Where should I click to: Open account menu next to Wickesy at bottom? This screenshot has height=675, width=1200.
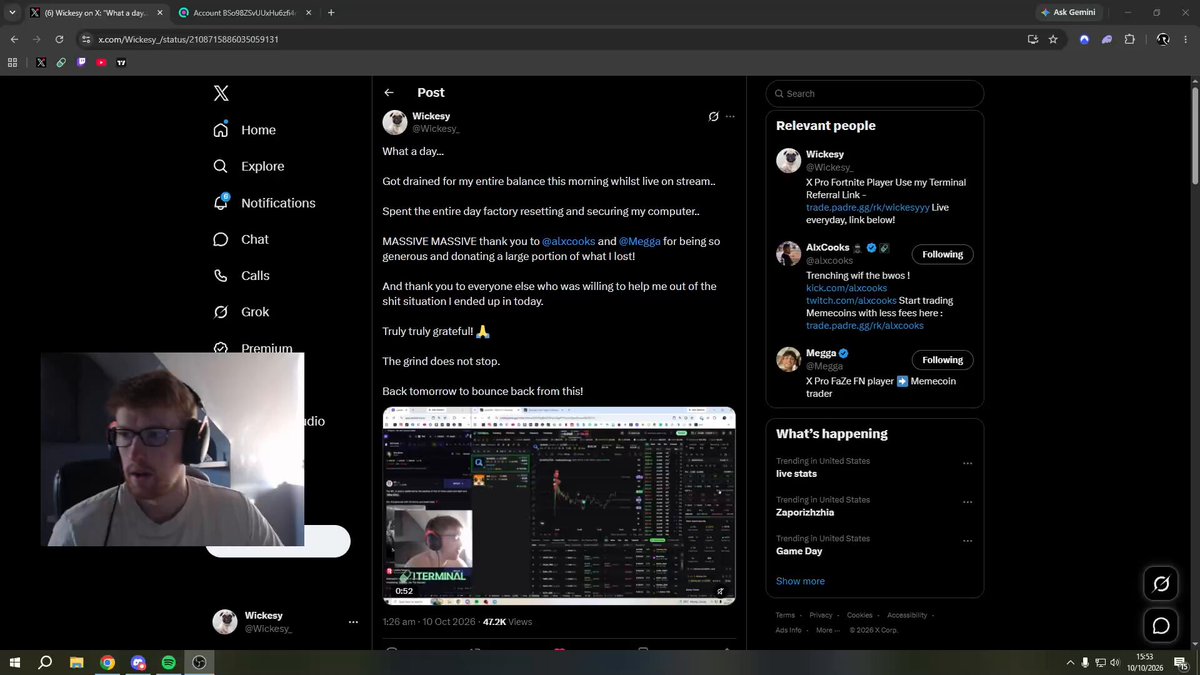[x=353, y=622]
